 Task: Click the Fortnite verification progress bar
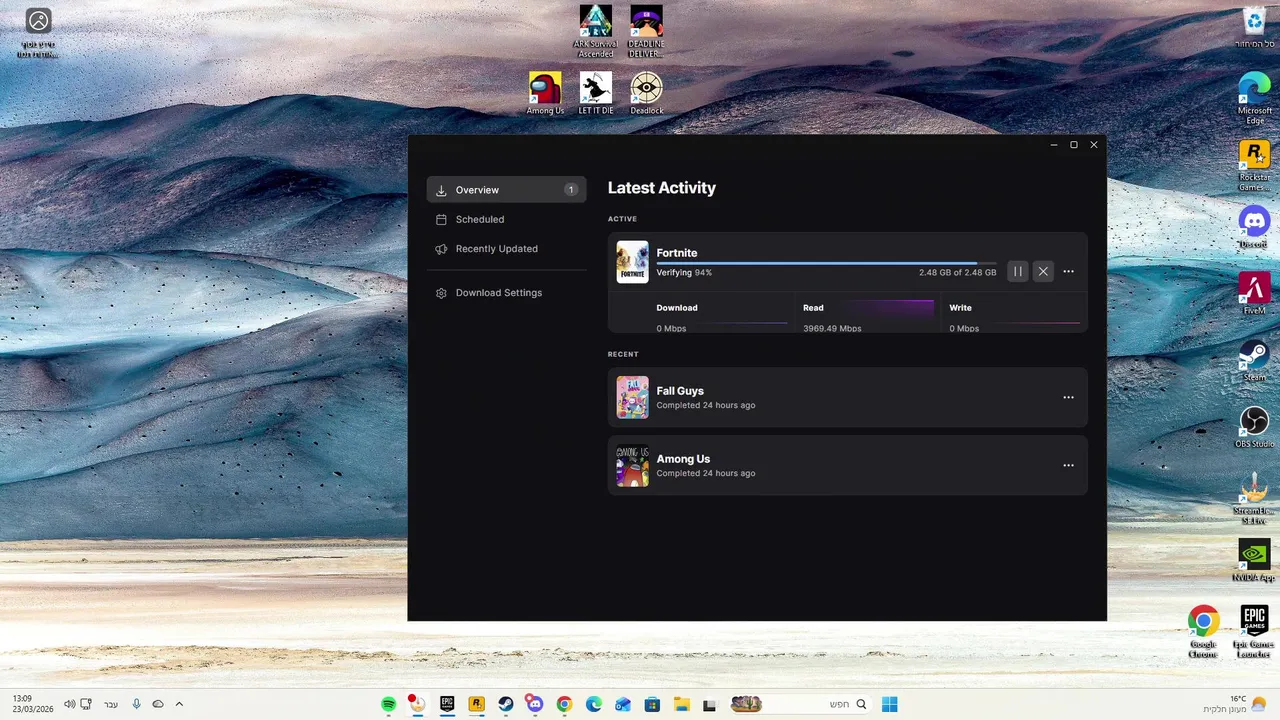coord(826,263)
